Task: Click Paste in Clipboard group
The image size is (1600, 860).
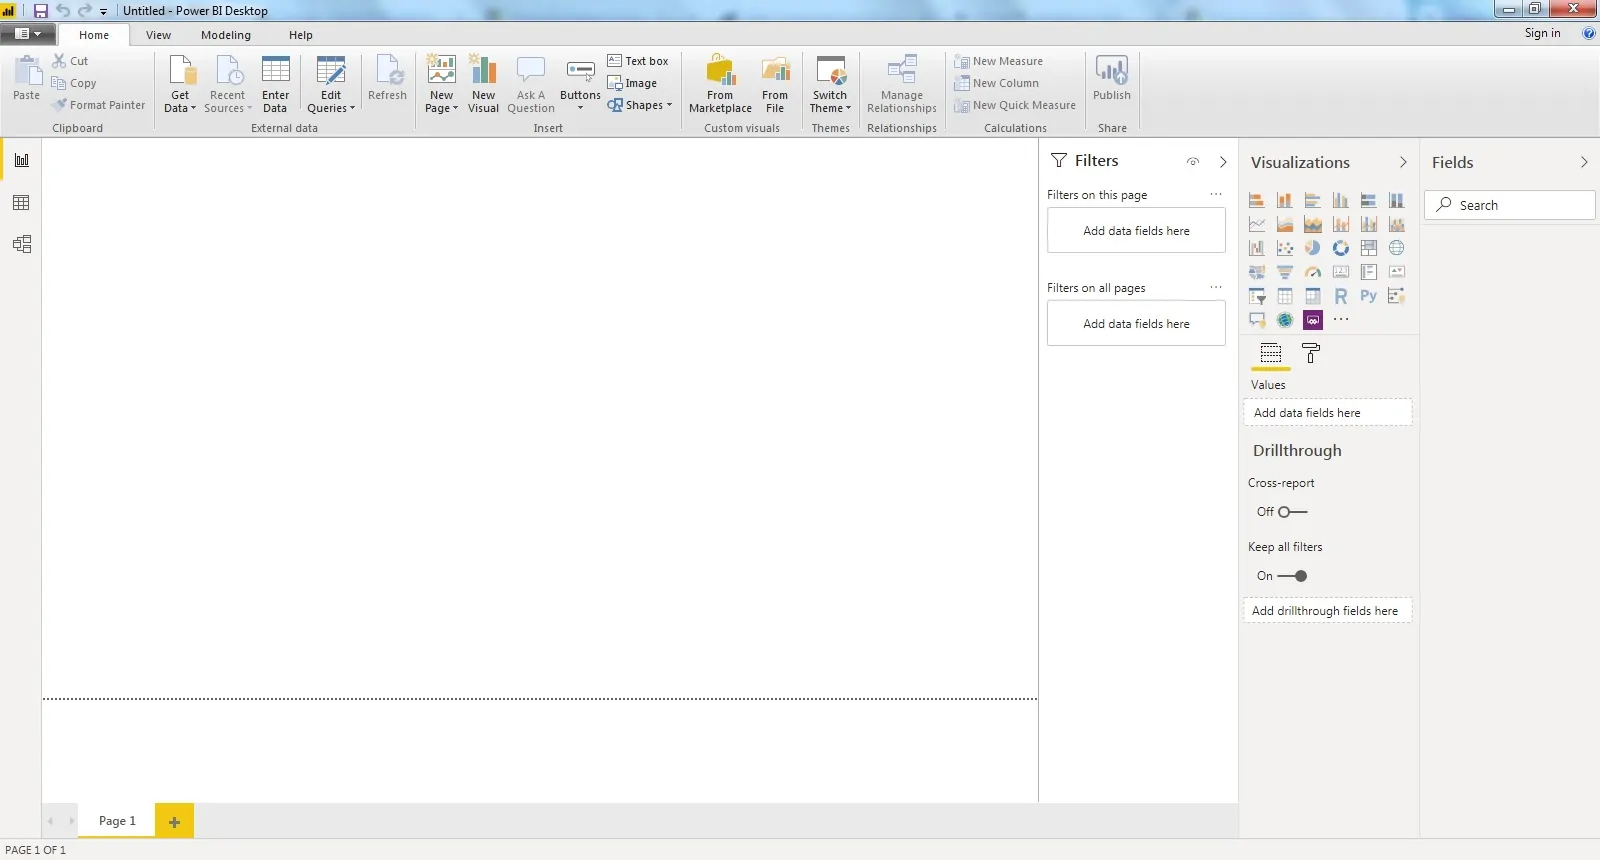Action: tap(27, 78)
